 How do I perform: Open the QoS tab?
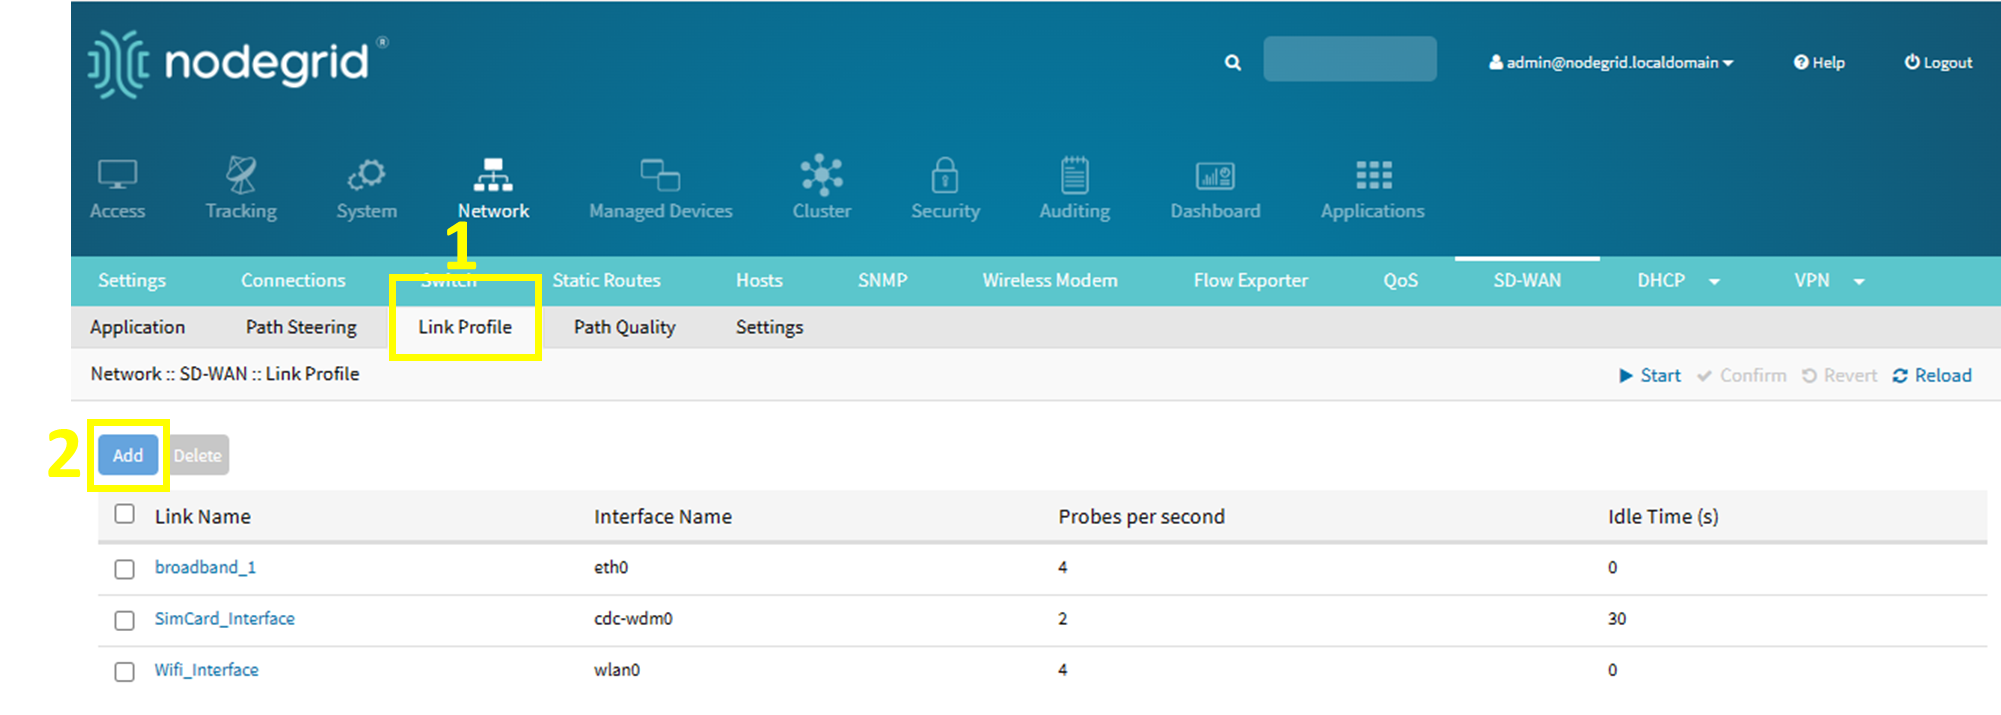1400,280
